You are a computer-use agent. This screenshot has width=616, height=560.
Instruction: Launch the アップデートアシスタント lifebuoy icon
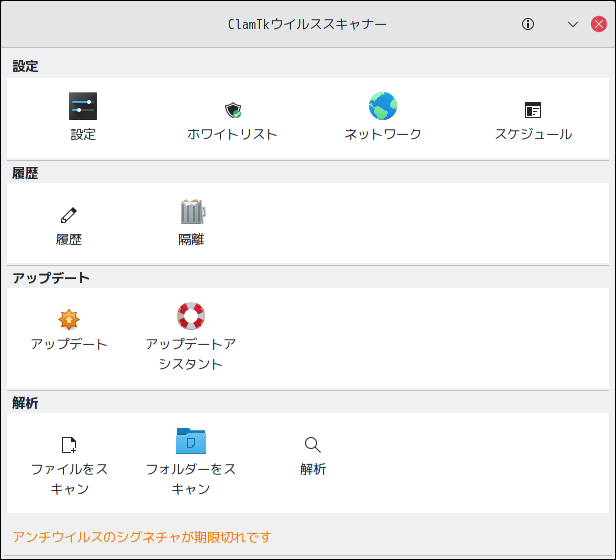tap(191, 316)
